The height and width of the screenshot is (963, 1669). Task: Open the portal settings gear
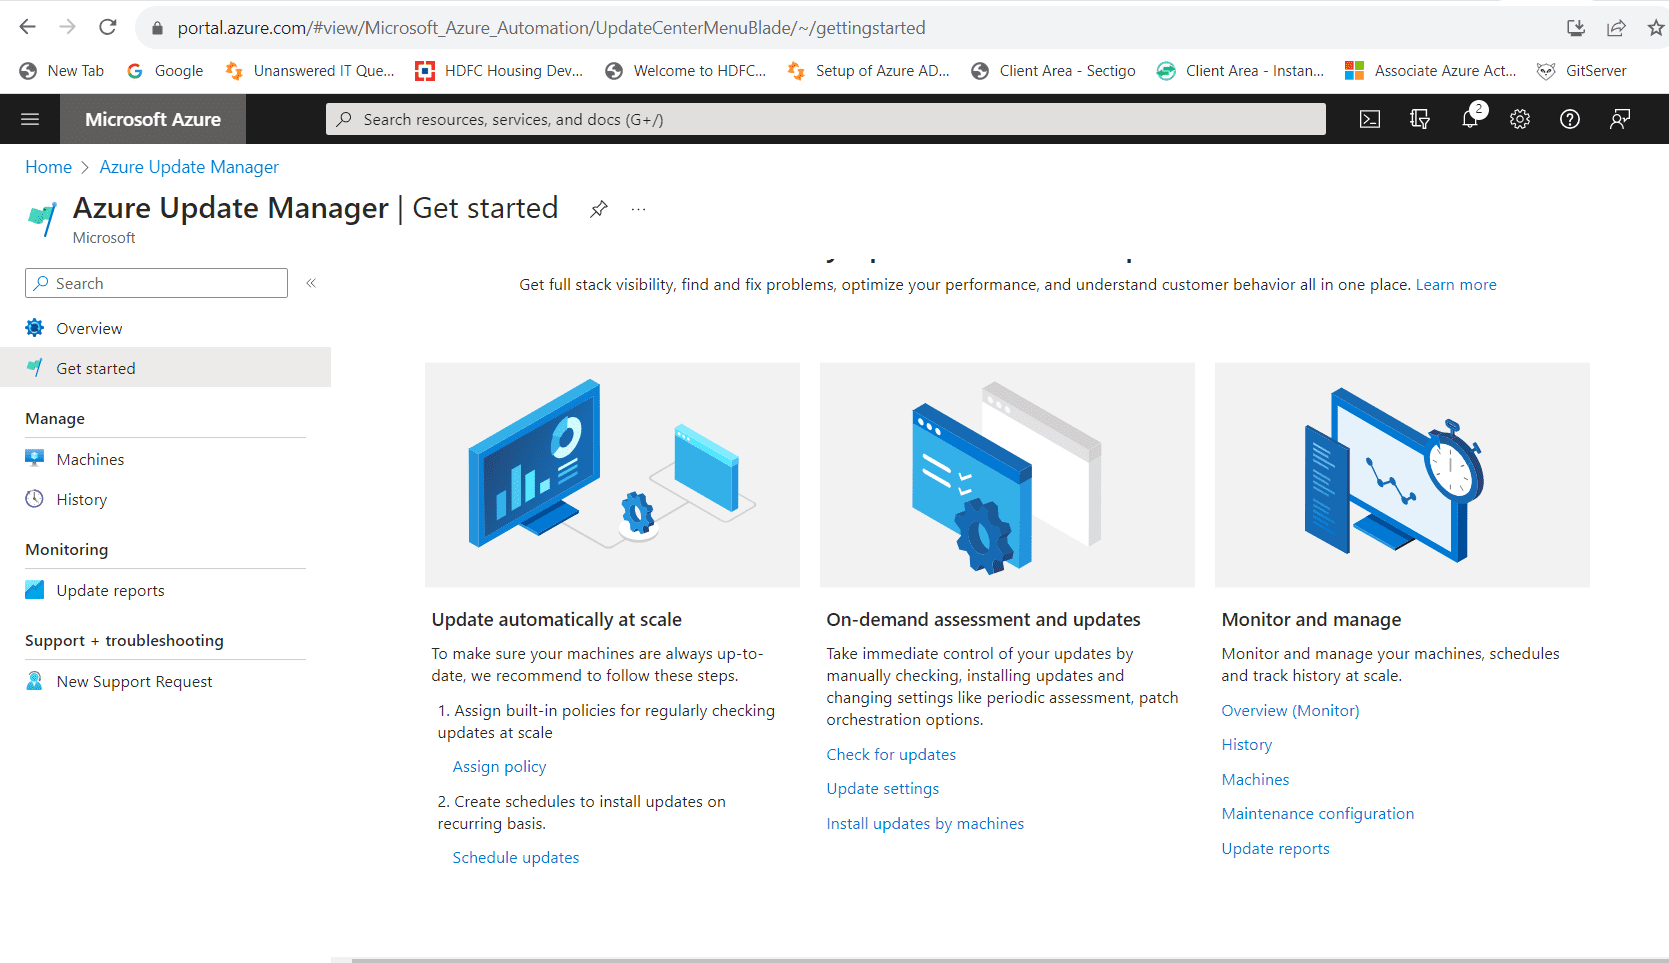pos(1520,119)
